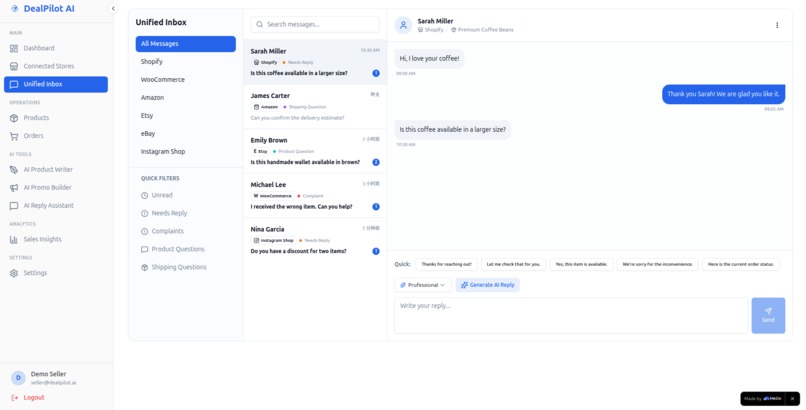Open Connected Stores in the sidebar
The height and width of the screenshot is (410, 806).
(56, 66)
